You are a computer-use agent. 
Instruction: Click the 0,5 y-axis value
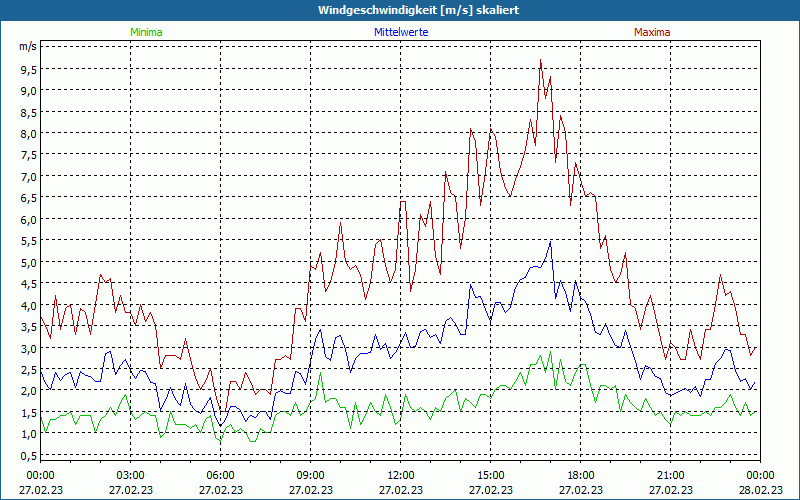click(29, 455)
